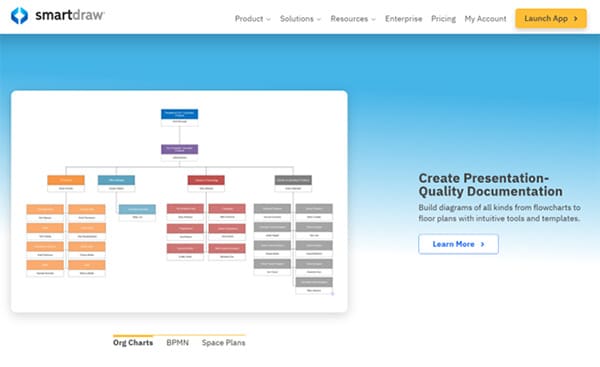Switch to the Space Plans tab
Viewport: 600px width, 367px height.
point(223,343)
